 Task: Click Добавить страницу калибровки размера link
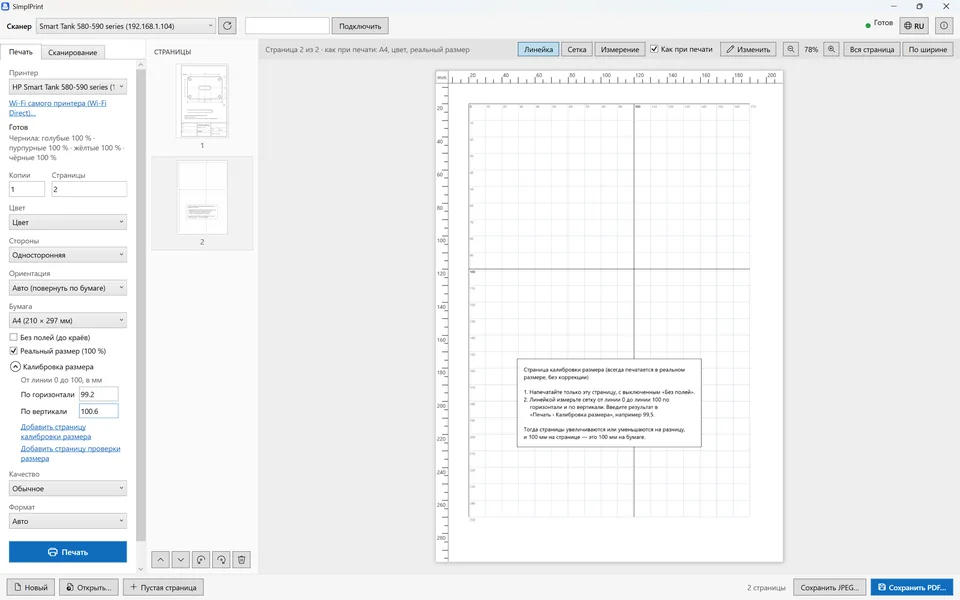[56, 432]
